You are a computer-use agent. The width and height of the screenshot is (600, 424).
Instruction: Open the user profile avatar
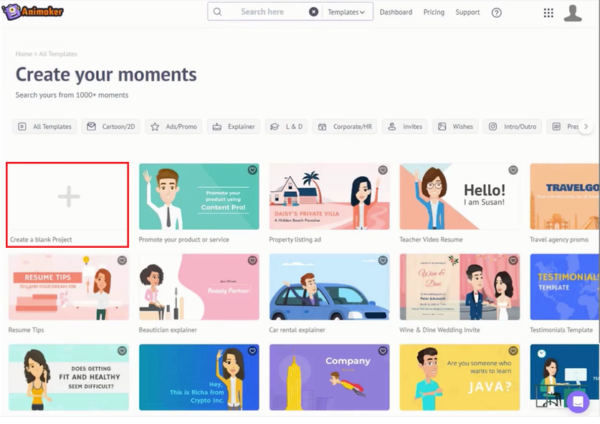[573, 13]
